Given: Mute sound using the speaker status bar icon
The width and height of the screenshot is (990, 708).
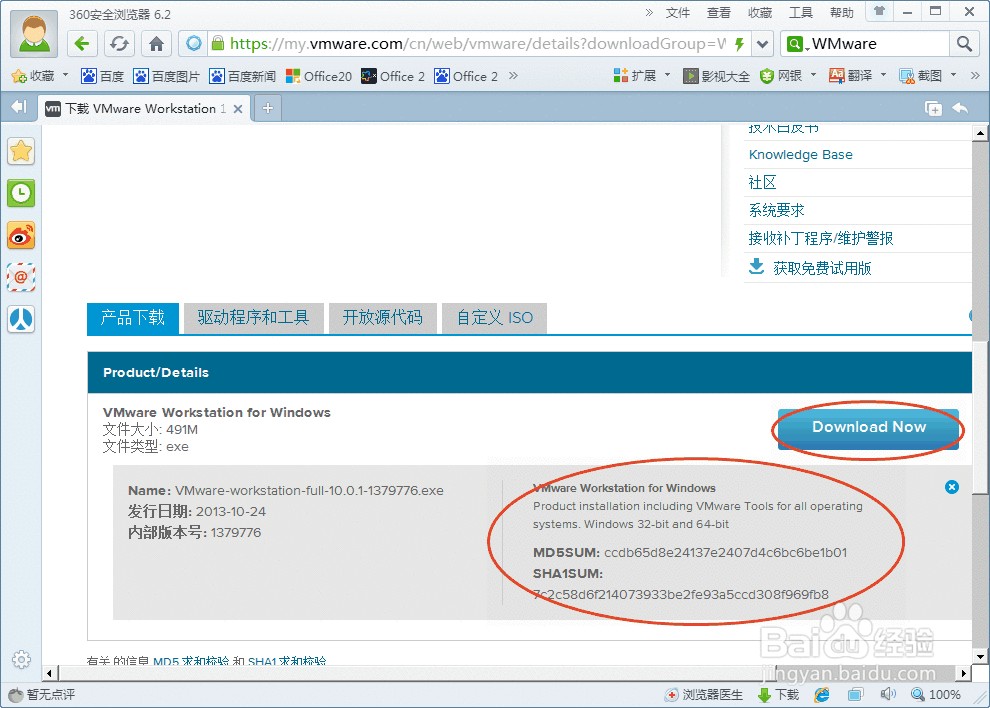Looking at the screenshot, I should click(888, 693).
